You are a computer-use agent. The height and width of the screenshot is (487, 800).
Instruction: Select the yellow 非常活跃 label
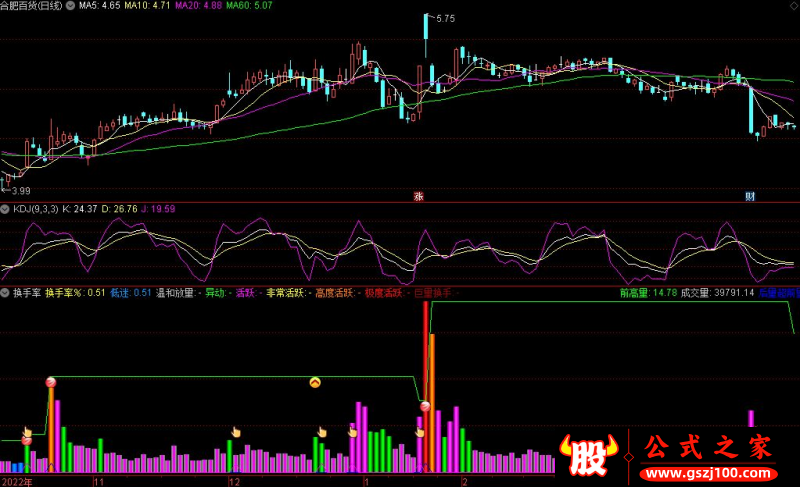[x=285, y=293]
